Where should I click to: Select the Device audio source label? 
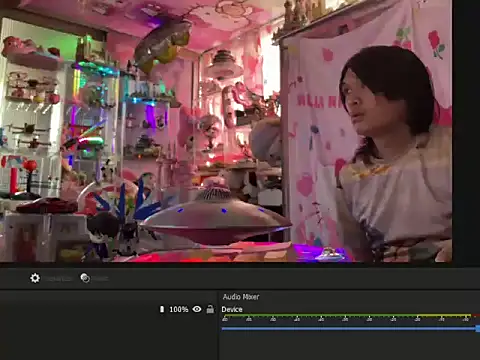click(232, 309)
